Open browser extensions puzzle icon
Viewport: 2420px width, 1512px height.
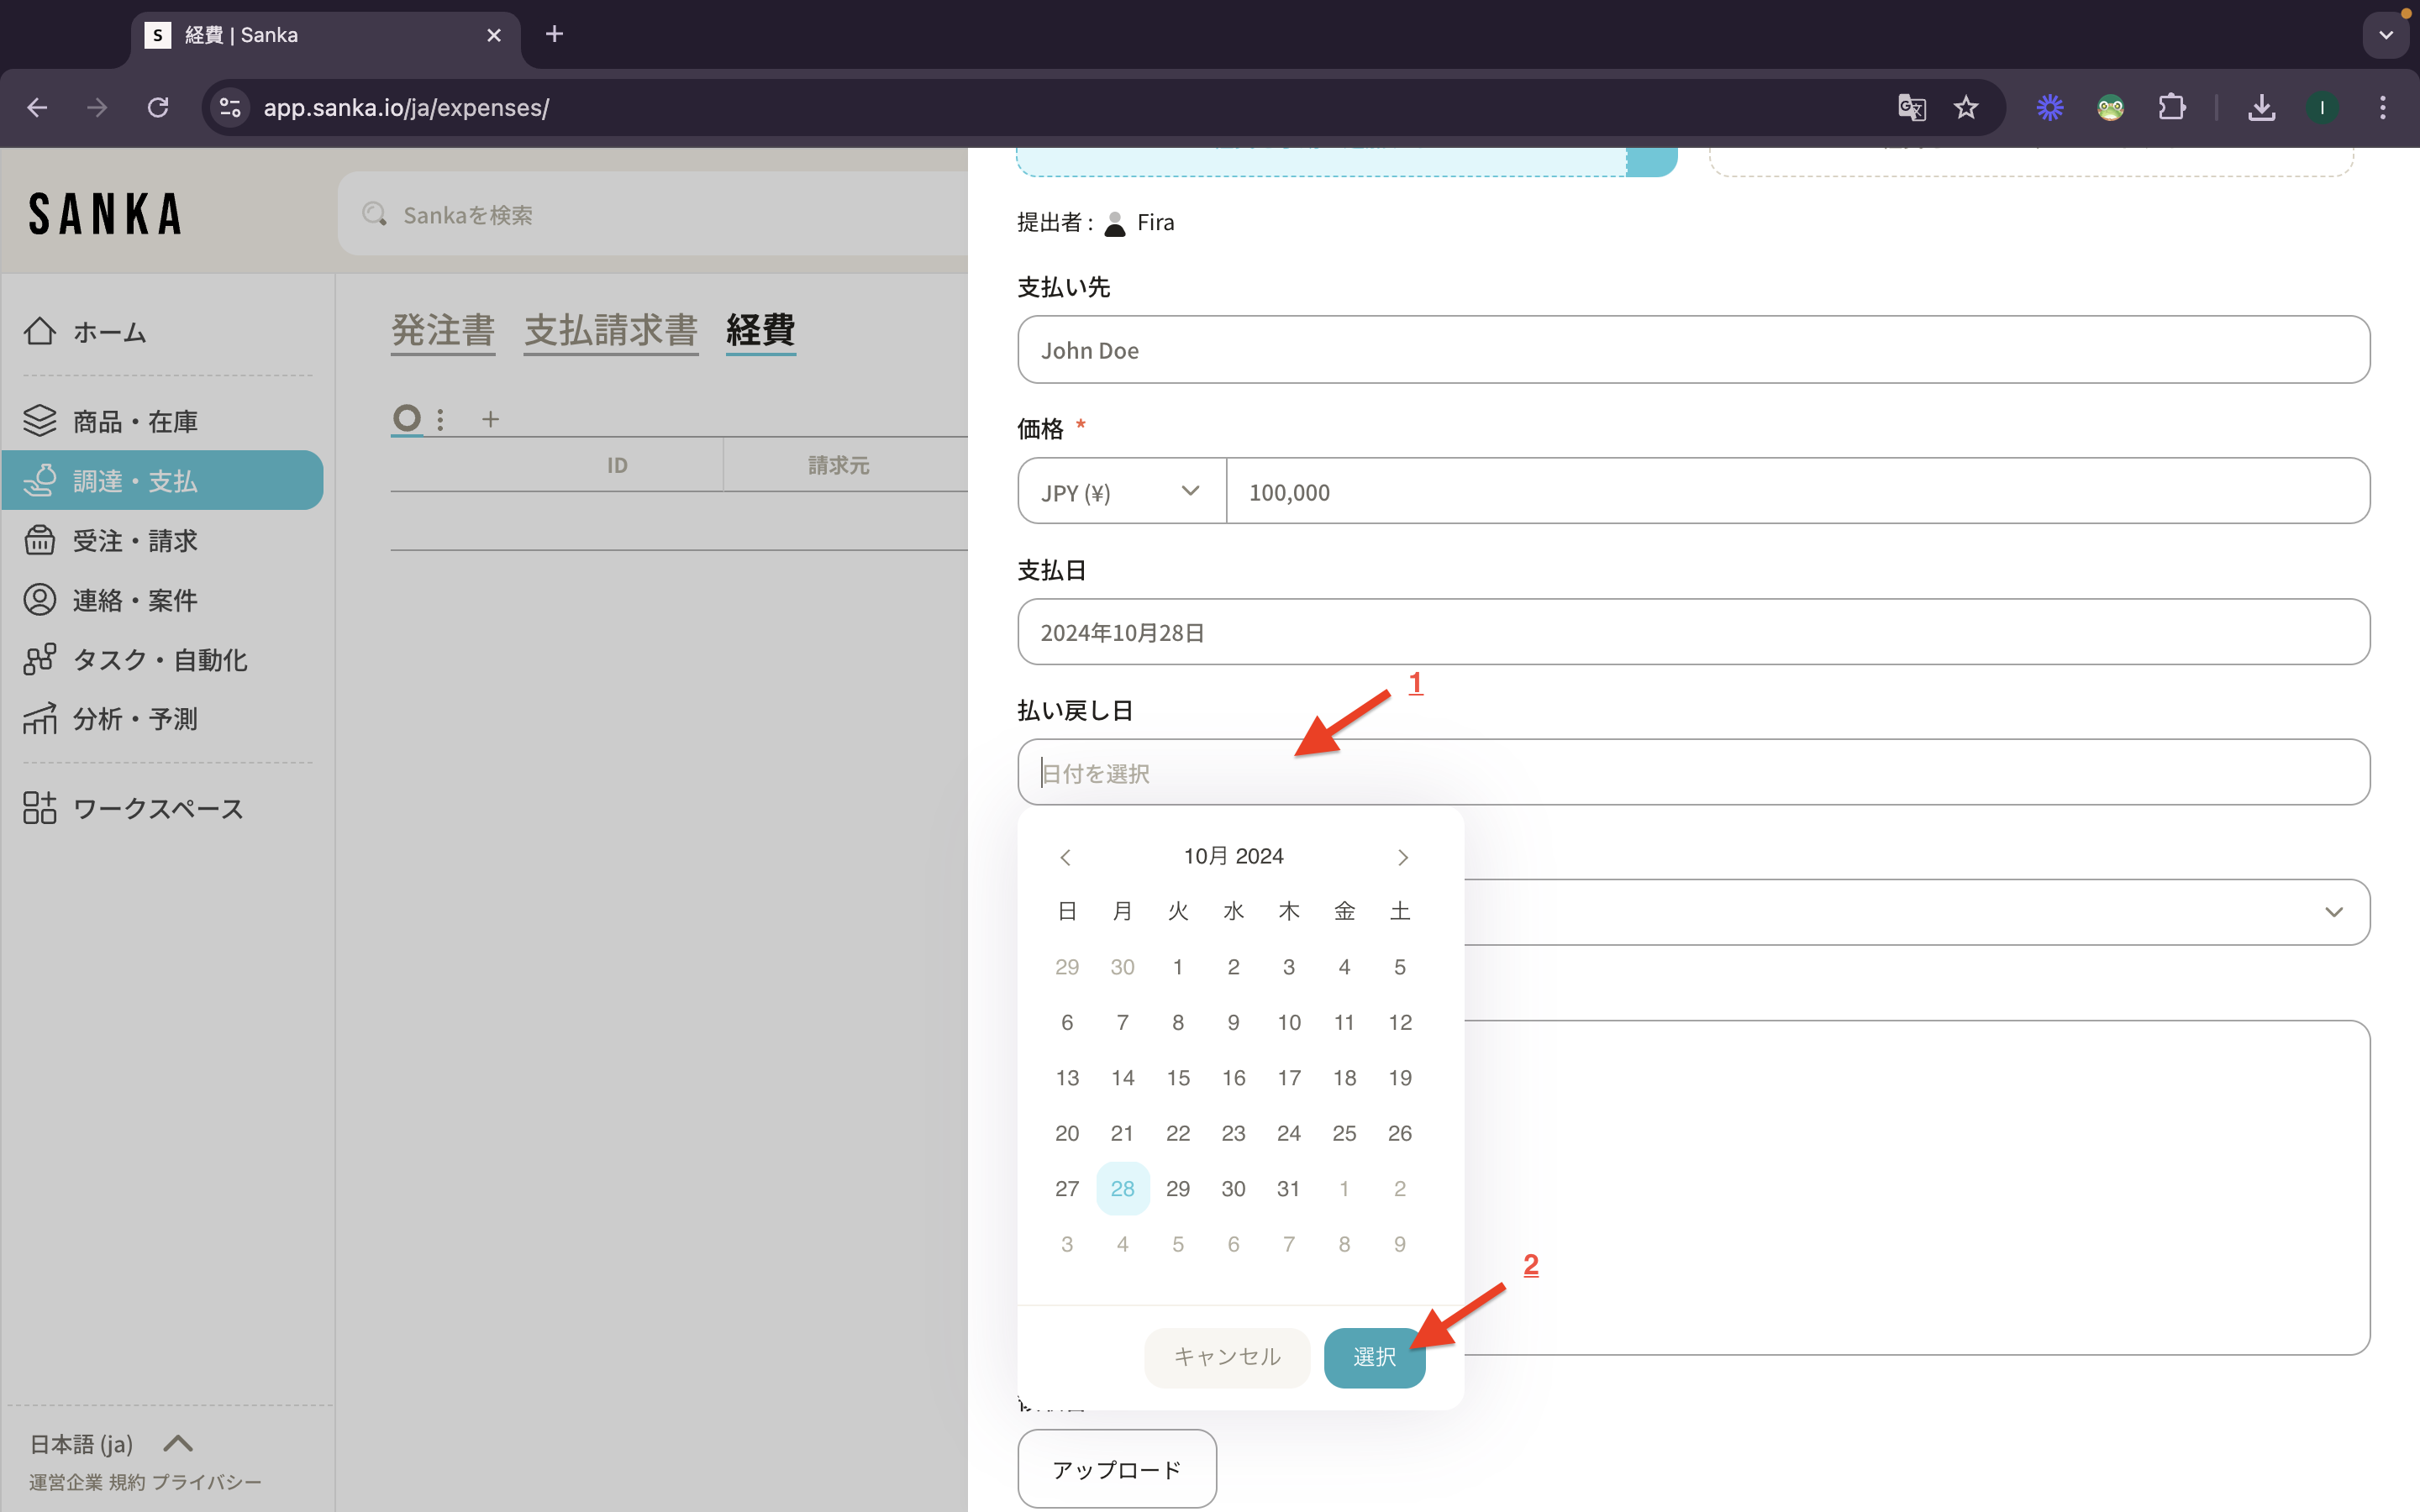point(2171,107)
